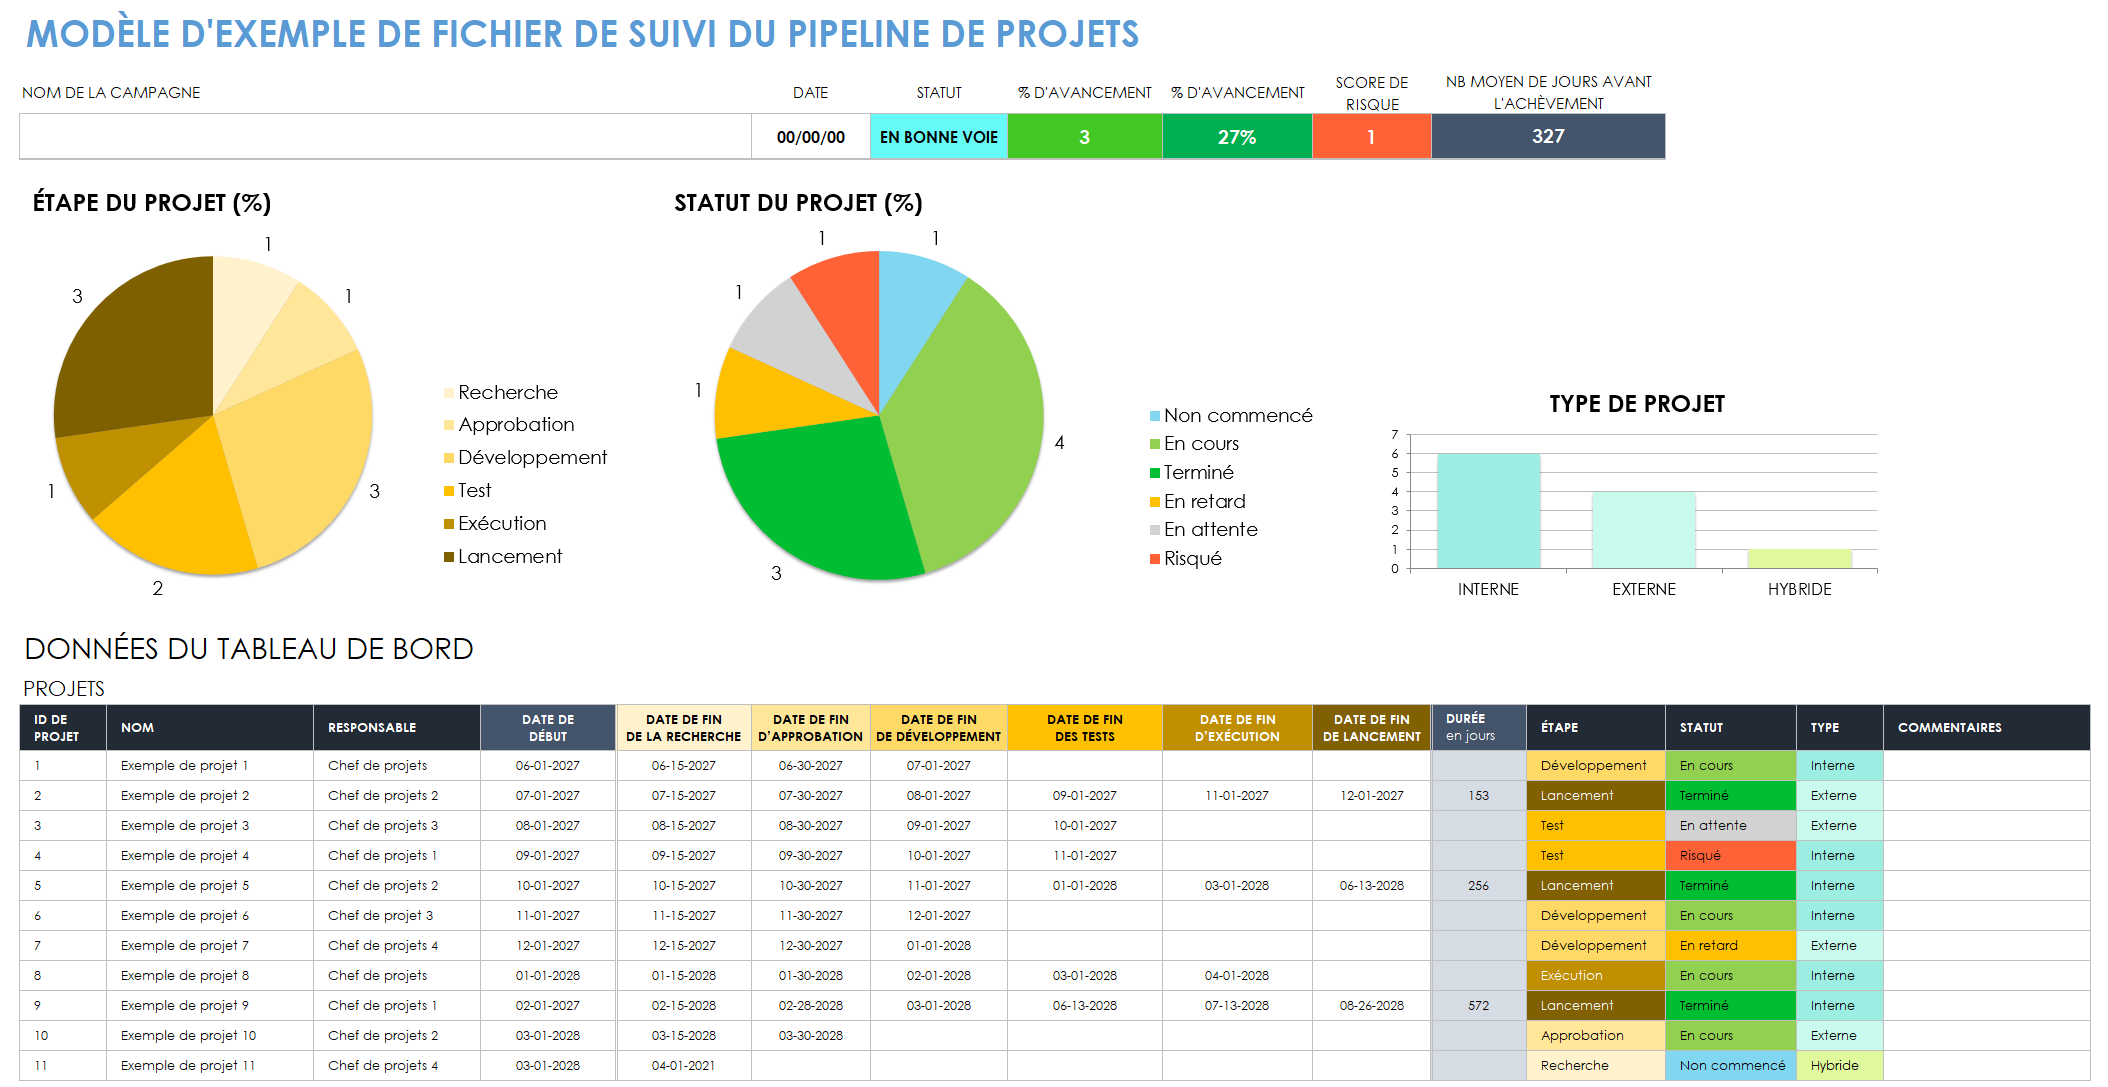Select the 27% progress cell

(1237, 137)
